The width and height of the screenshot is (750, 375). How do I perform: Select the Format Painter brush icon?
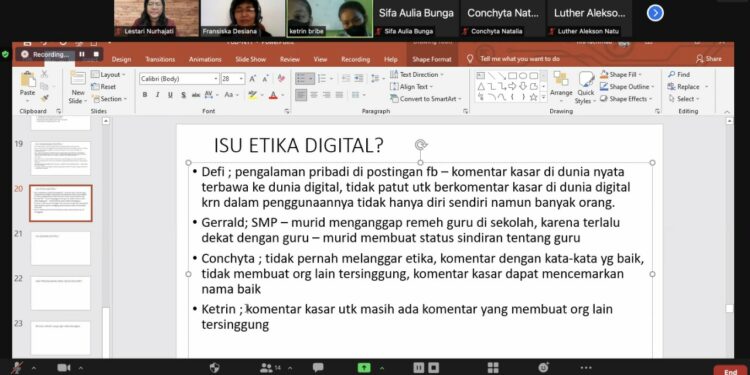coord(44,98)
